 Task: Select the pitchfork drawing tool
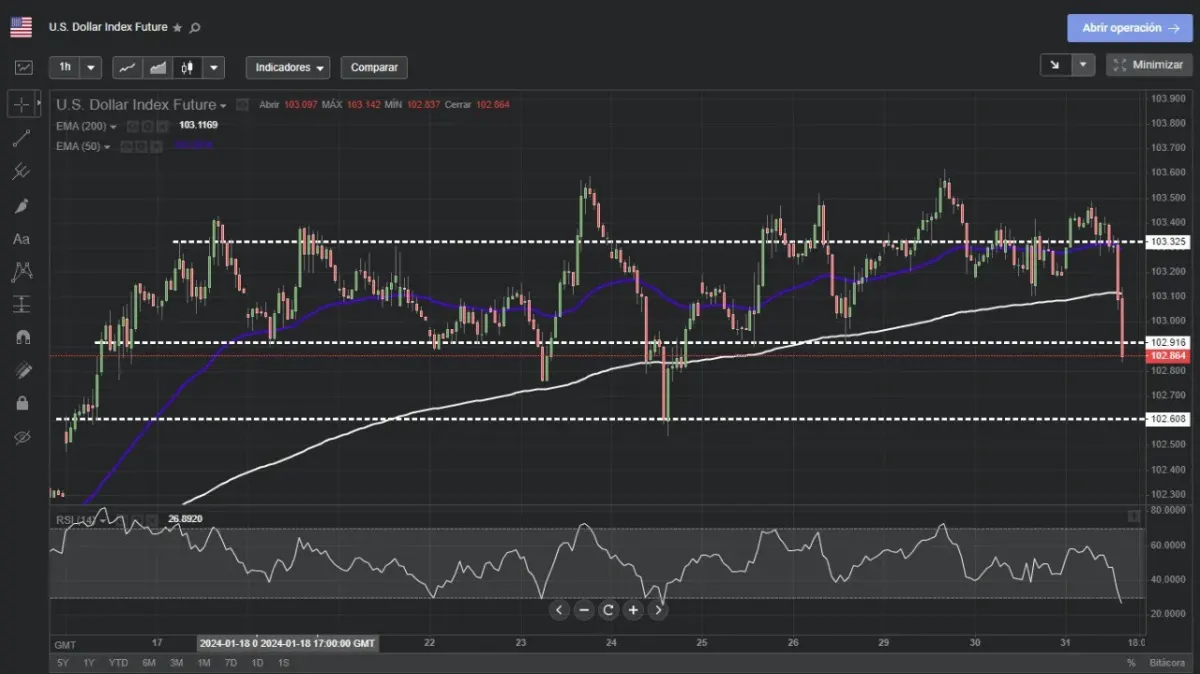click(x=22, y=171)
